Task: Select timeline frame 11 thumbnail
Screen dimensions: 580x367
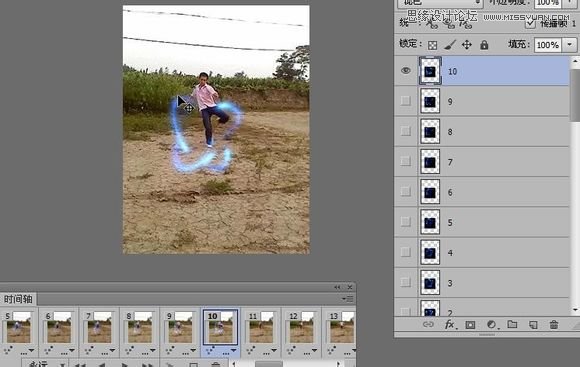Action: pos(261,327)
